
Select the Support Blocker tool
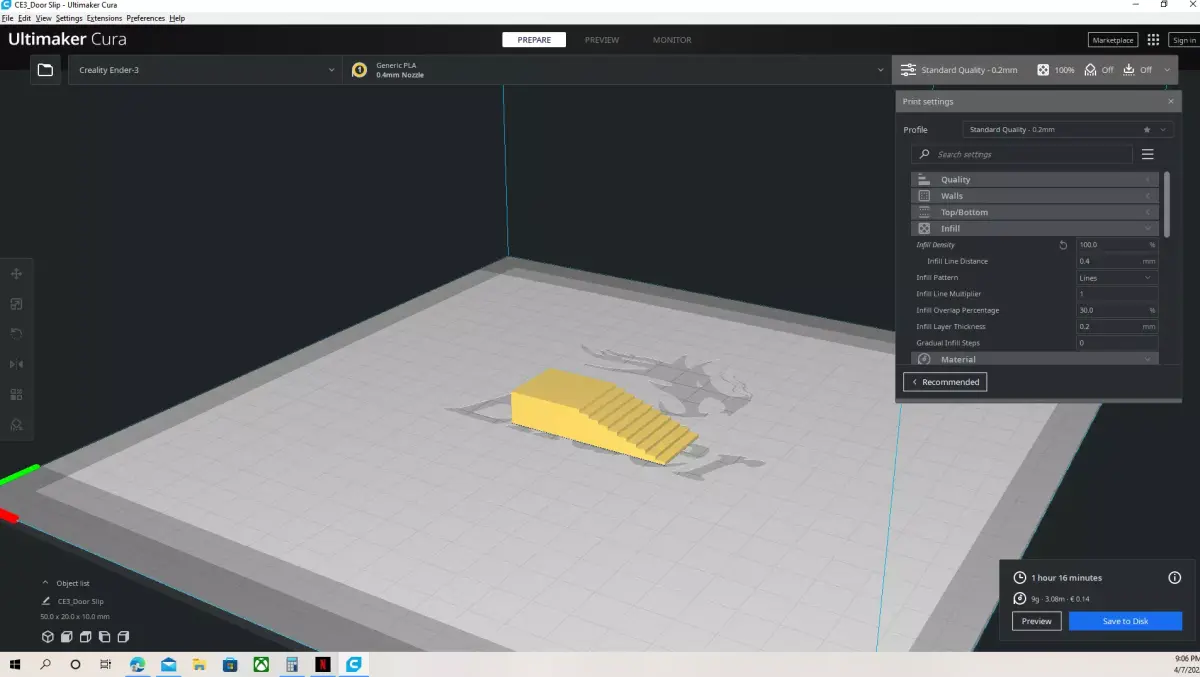tap(16, 424)
